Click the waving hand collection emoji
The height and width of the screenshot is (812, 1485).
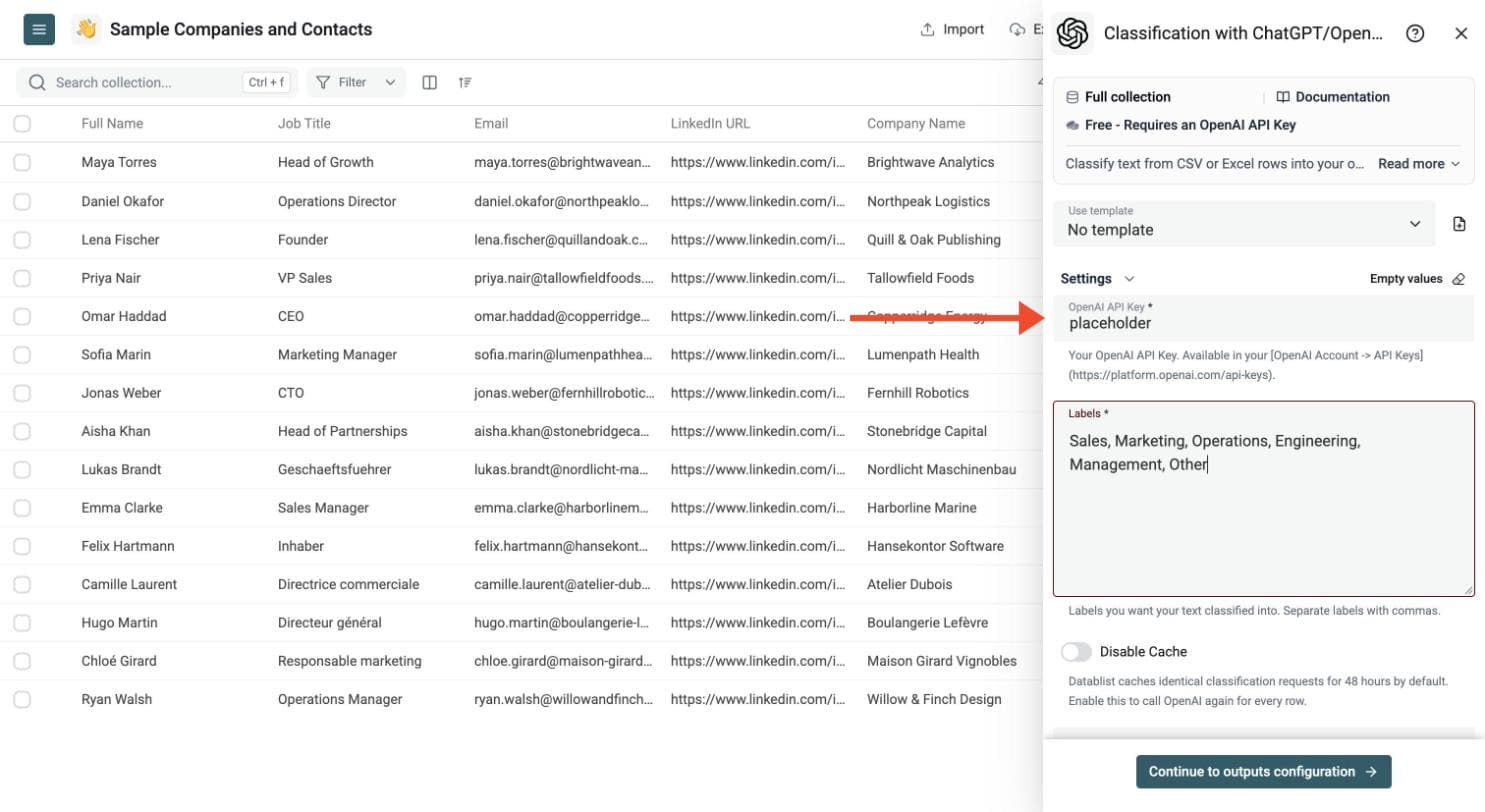point(86,30)
